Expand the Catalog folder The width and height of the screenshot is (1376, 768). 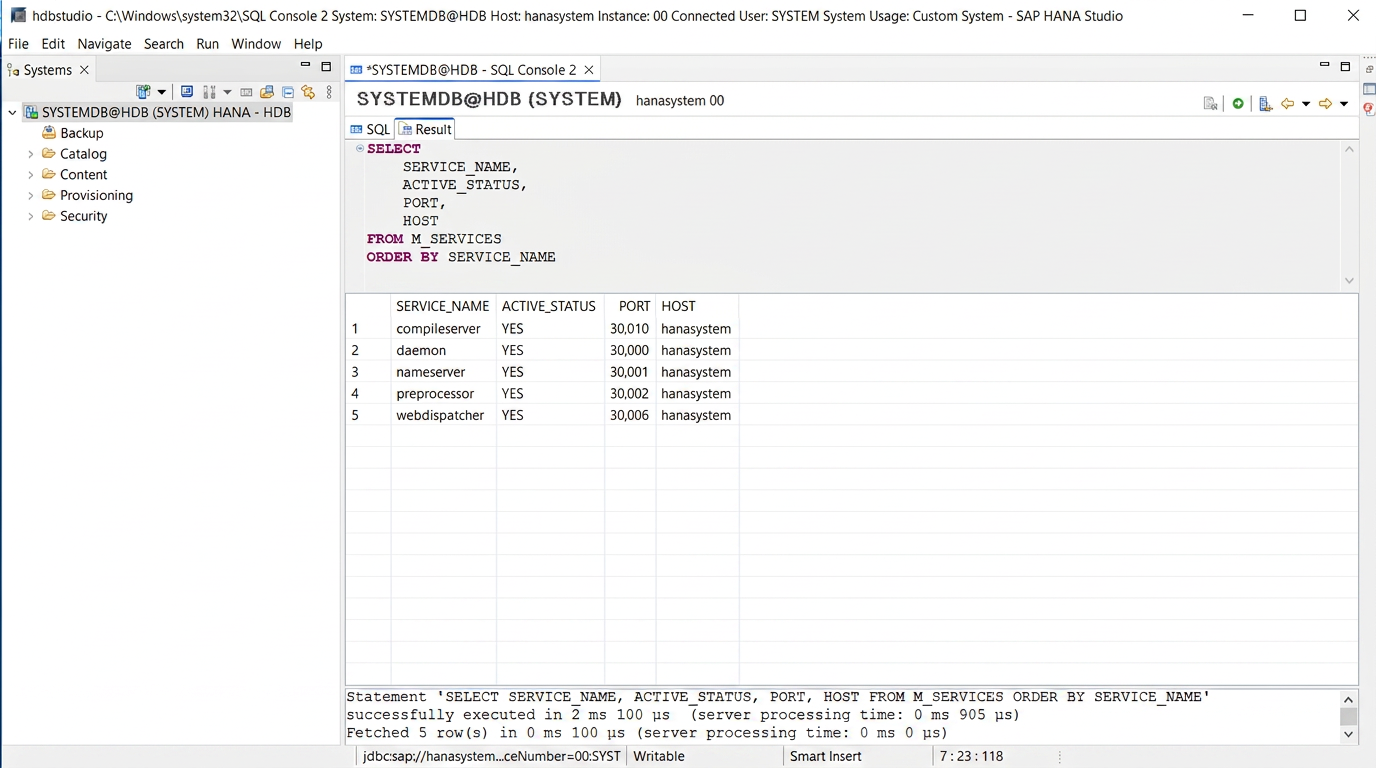click(31, 154)
